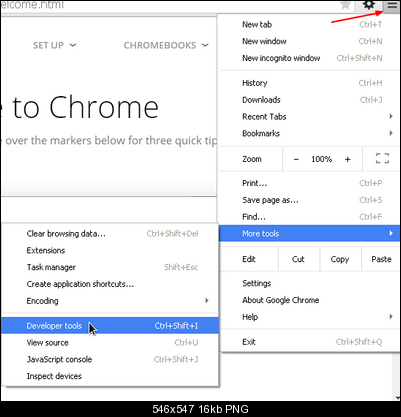Click the scrollbar down arrow
The image size is (401, 417).
coord(397,397)
